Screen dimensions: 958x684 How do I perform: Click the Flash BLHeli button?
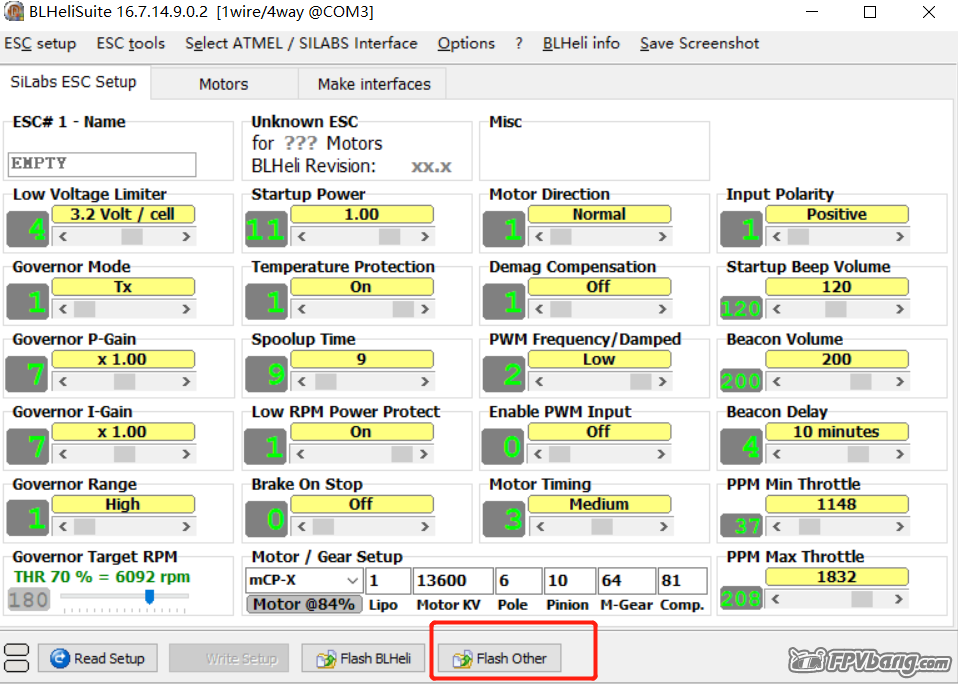[x=363, y=658]
